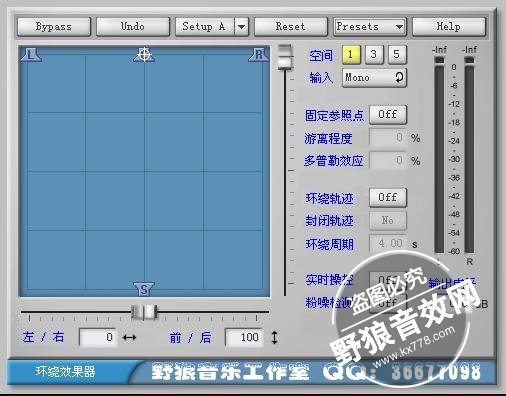The width and height of the screenshot is (506, 396).
Task: Click the cycle arrow icon on Mono input
Action: tap(399, 78)
